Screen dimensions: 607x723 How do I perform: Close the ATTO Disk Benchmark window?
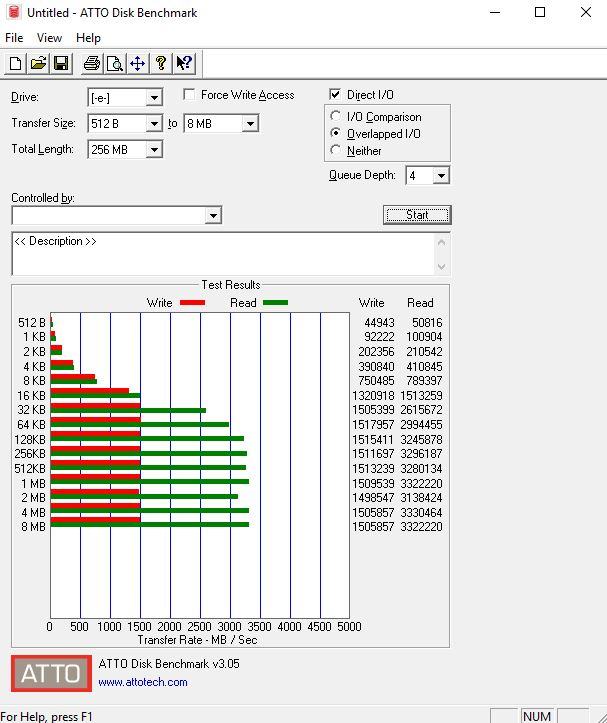[586, 12]
